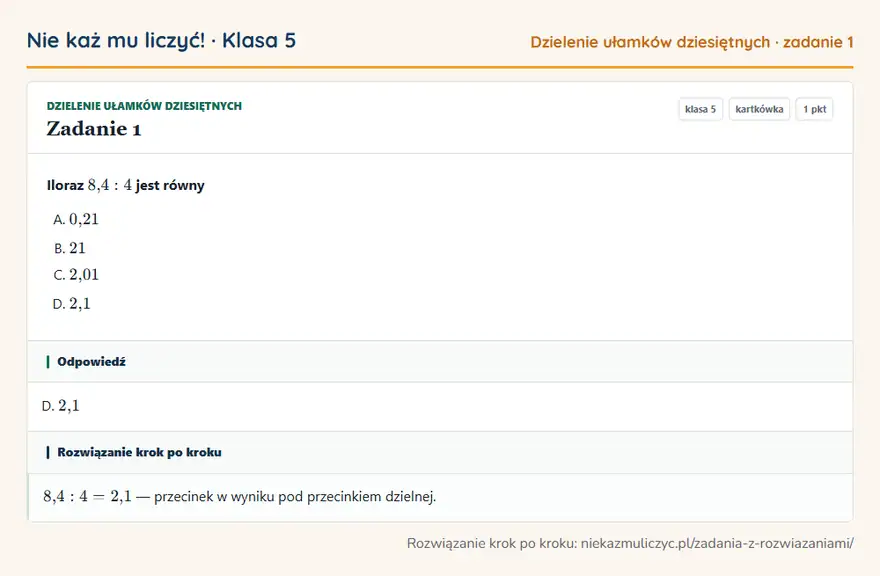Click the 'Rozwiązanie krok po kroku' section header
Image resolution: width=880 pixels, height=576 pixels.
(x=440, y=452)
